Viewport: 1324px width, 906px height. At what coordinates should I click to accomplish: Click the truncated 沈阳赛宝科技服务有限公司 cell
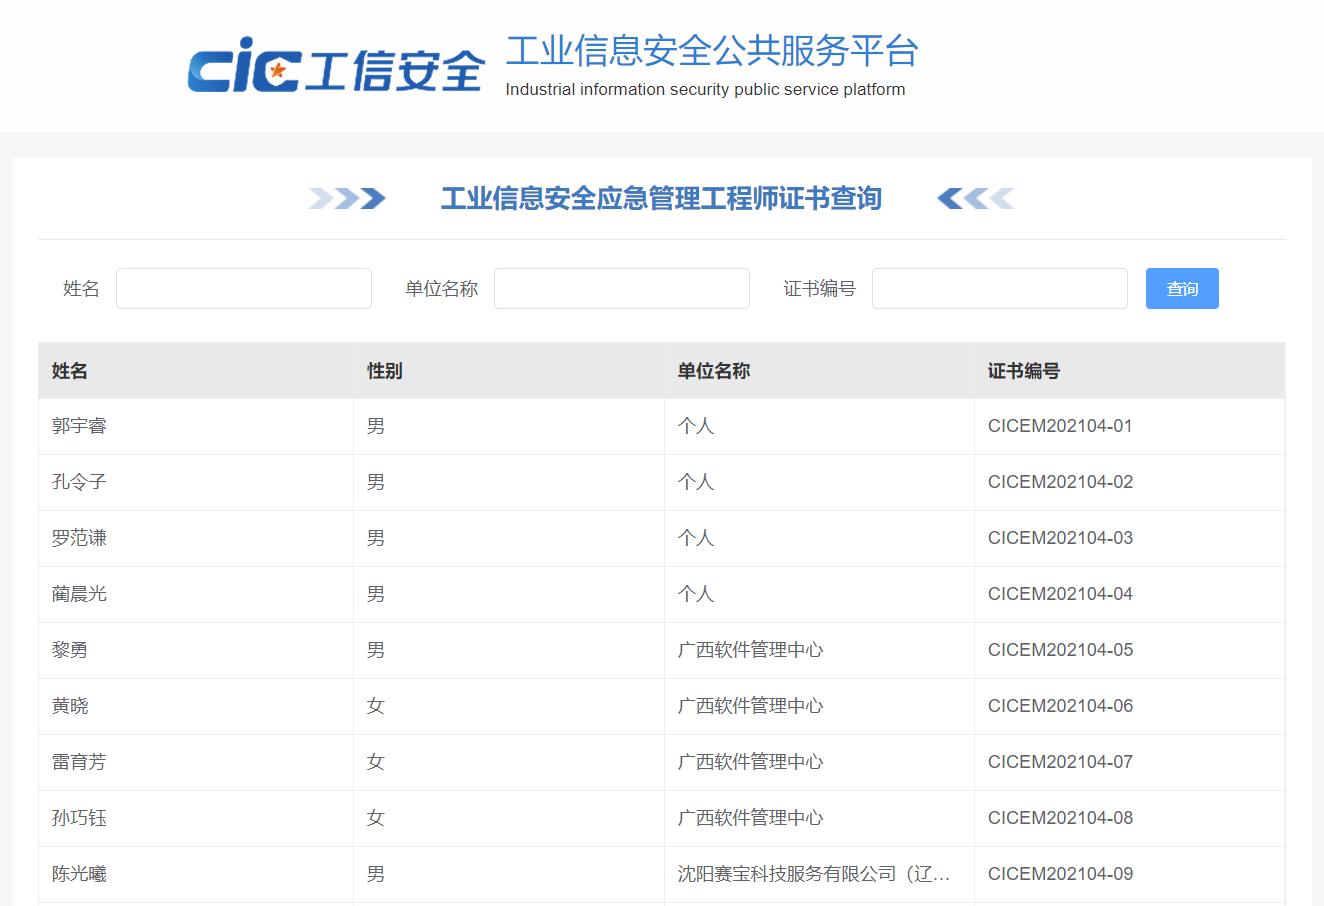(813, 874)
